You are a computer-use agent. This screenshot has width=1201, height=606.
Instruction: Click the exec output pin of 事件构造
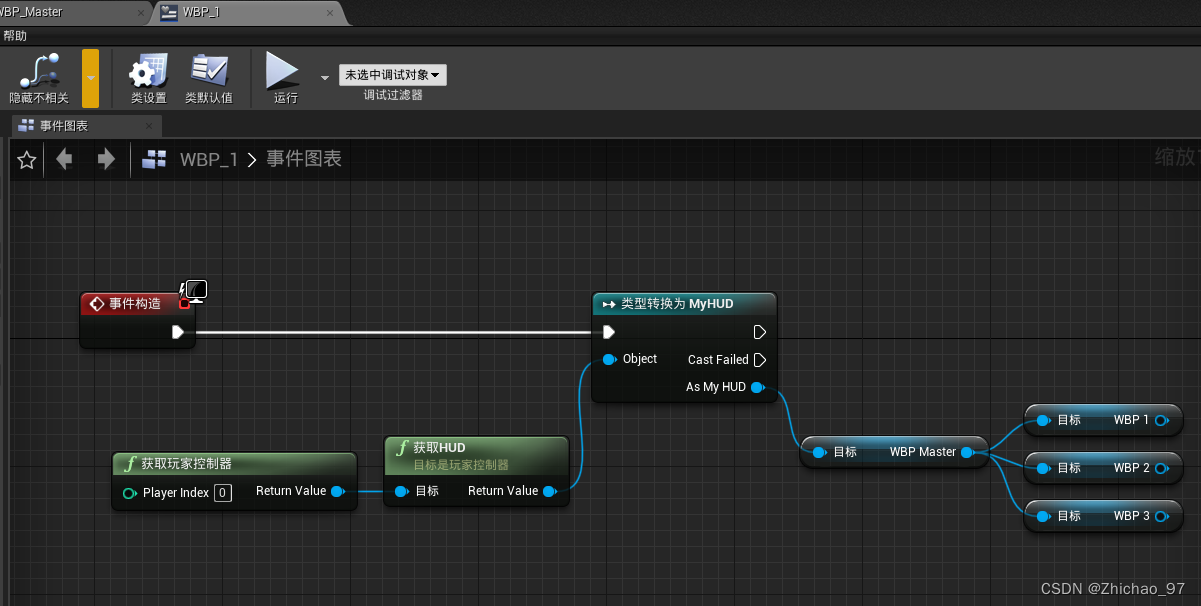point(178,332)
